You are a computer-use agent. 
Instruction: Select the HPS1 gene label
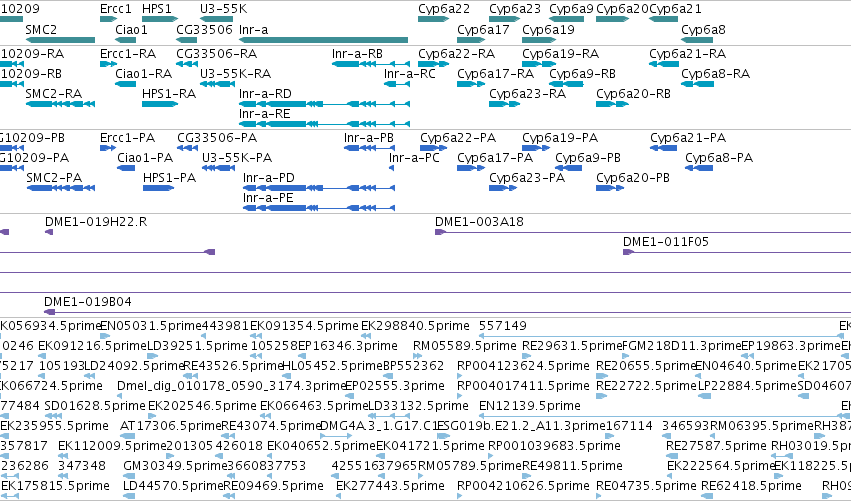[156, 9]
